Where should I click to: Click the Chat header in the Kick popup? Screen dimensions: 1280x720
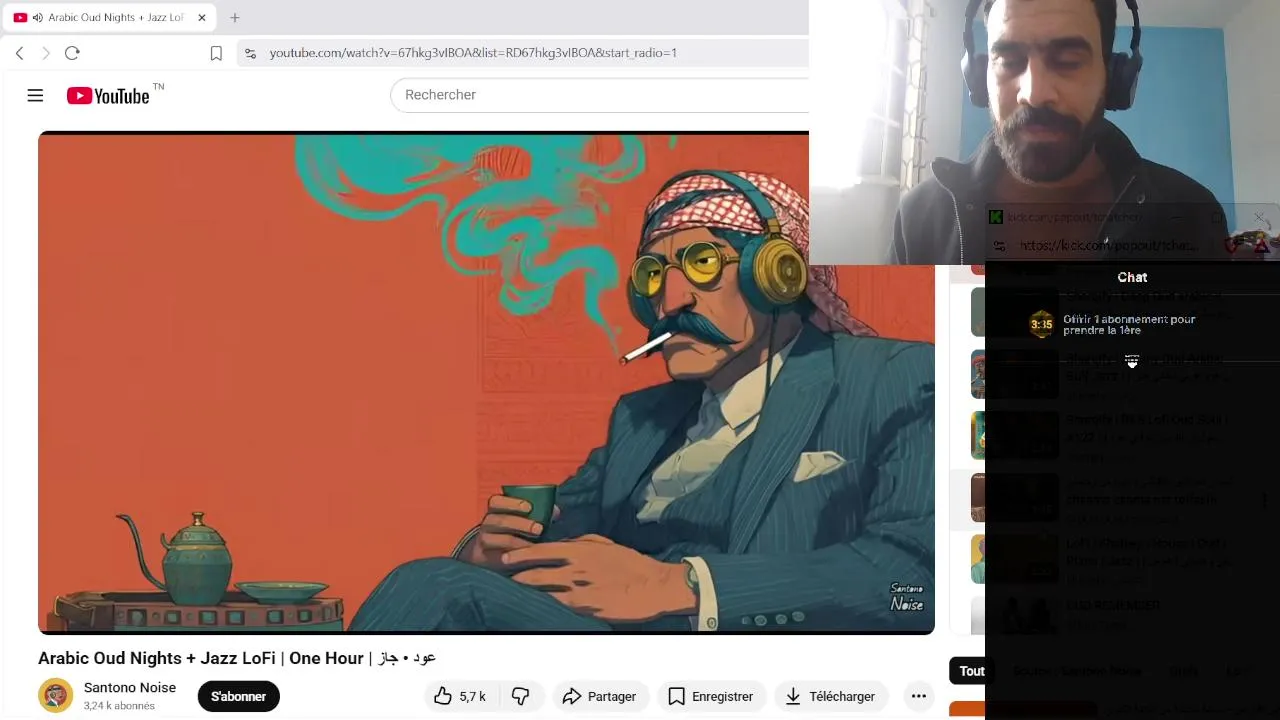click(x=1132, y=277)
